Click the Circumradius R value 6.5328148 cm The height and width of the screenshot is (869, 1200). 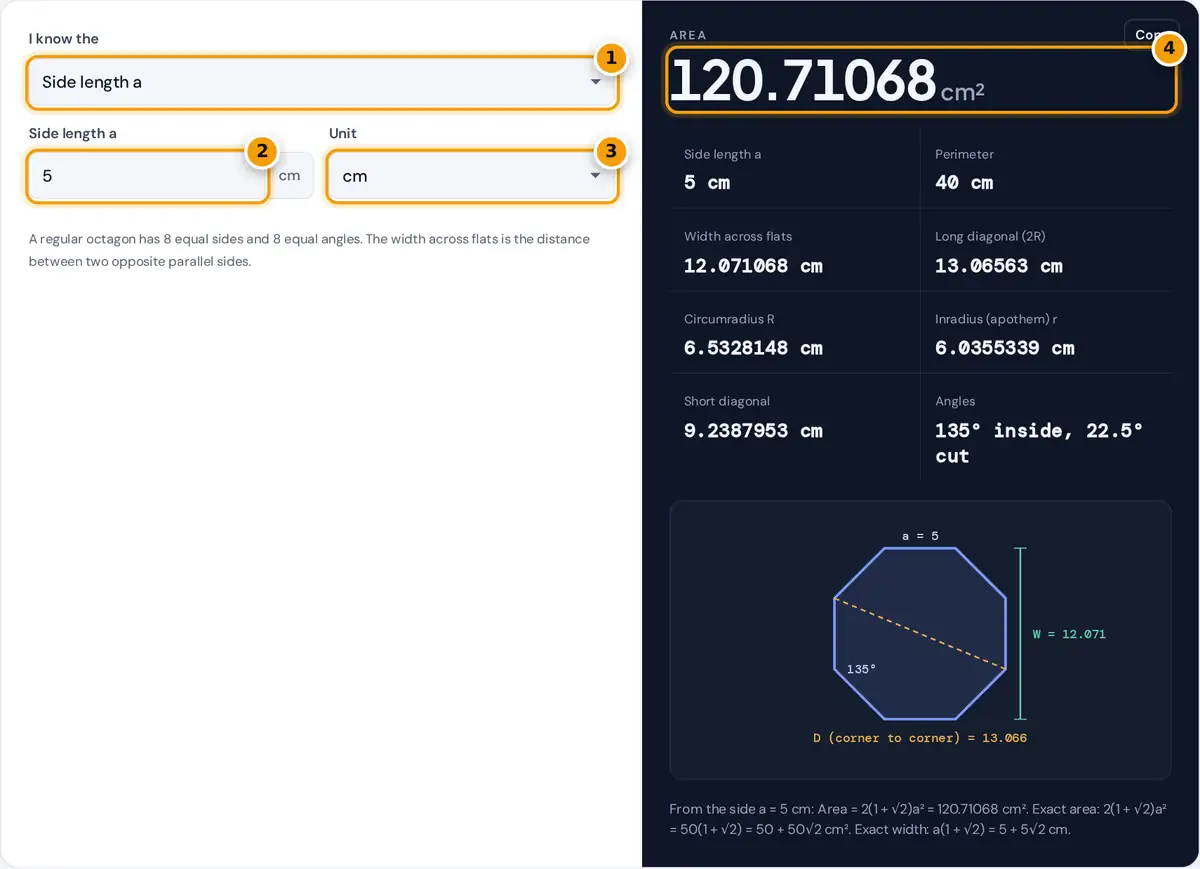coord(753,348)
